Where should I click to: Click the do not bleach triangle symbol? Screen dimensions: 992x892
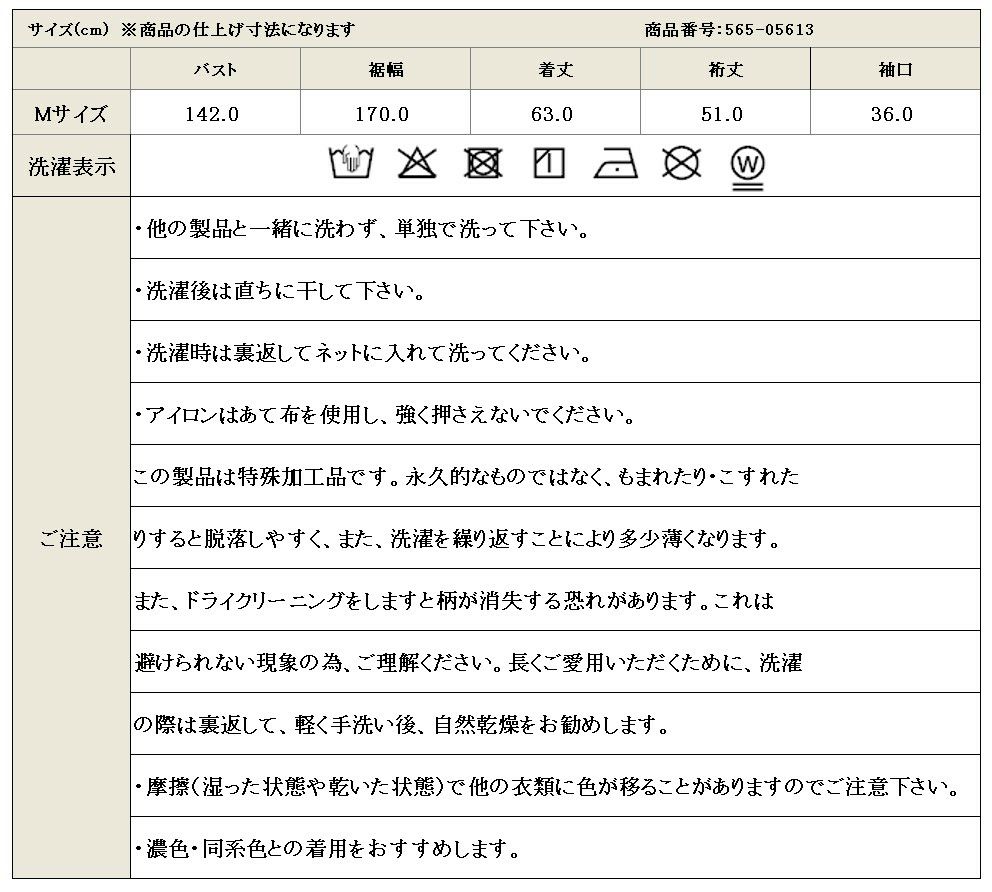416,163
